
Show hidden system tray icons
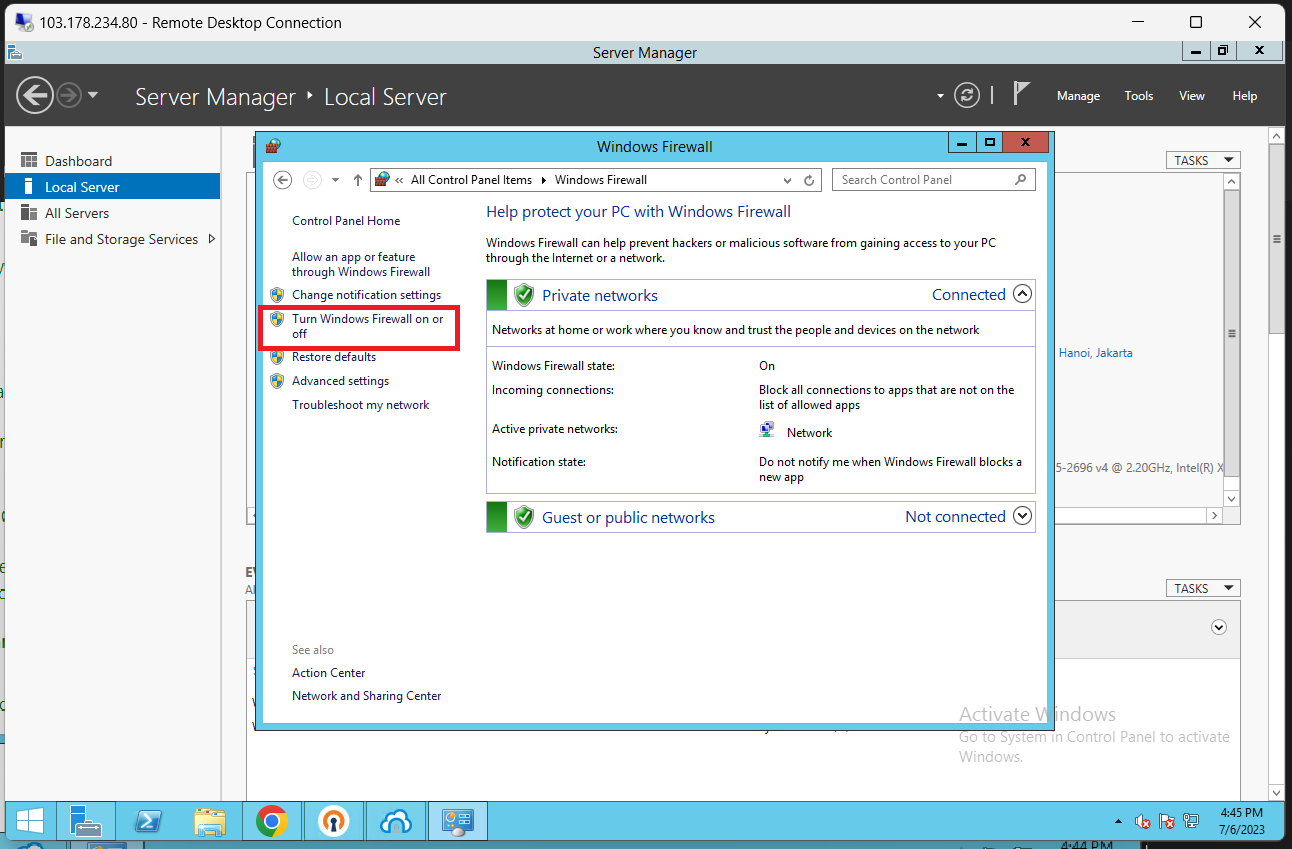(x=1118, y=822)
